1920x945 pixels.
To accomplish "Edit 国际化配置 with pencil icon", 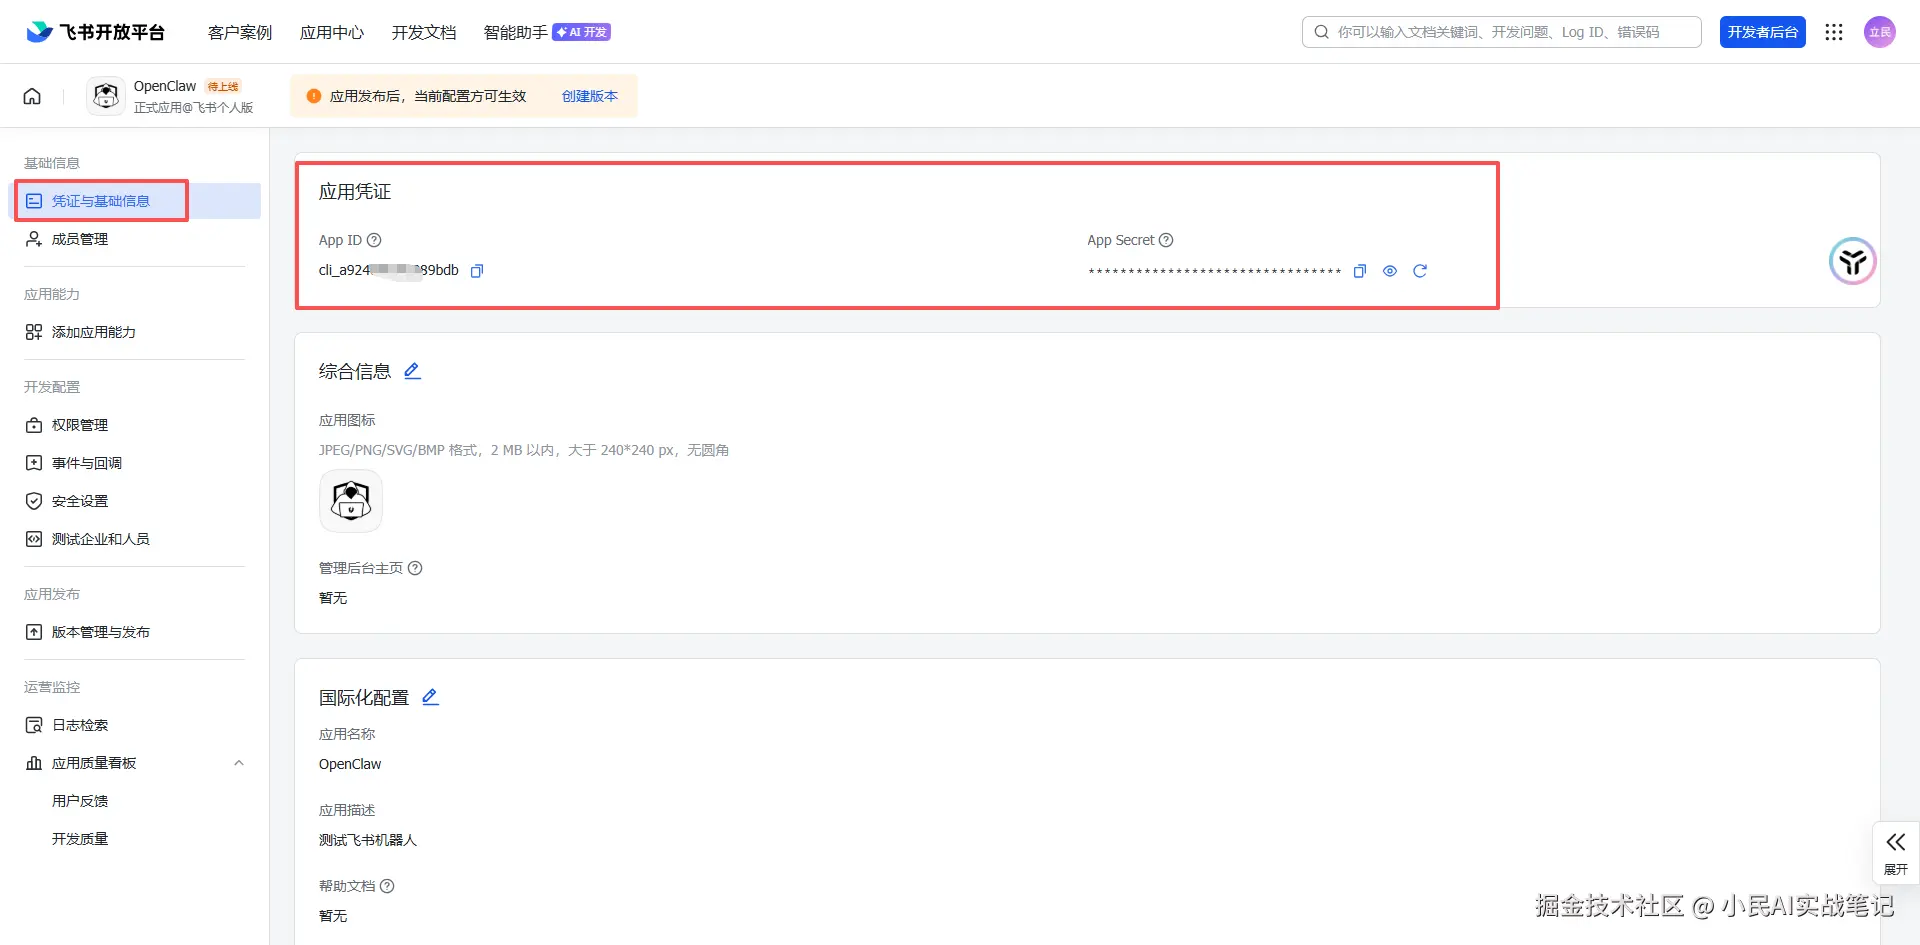I will [430, 697].
